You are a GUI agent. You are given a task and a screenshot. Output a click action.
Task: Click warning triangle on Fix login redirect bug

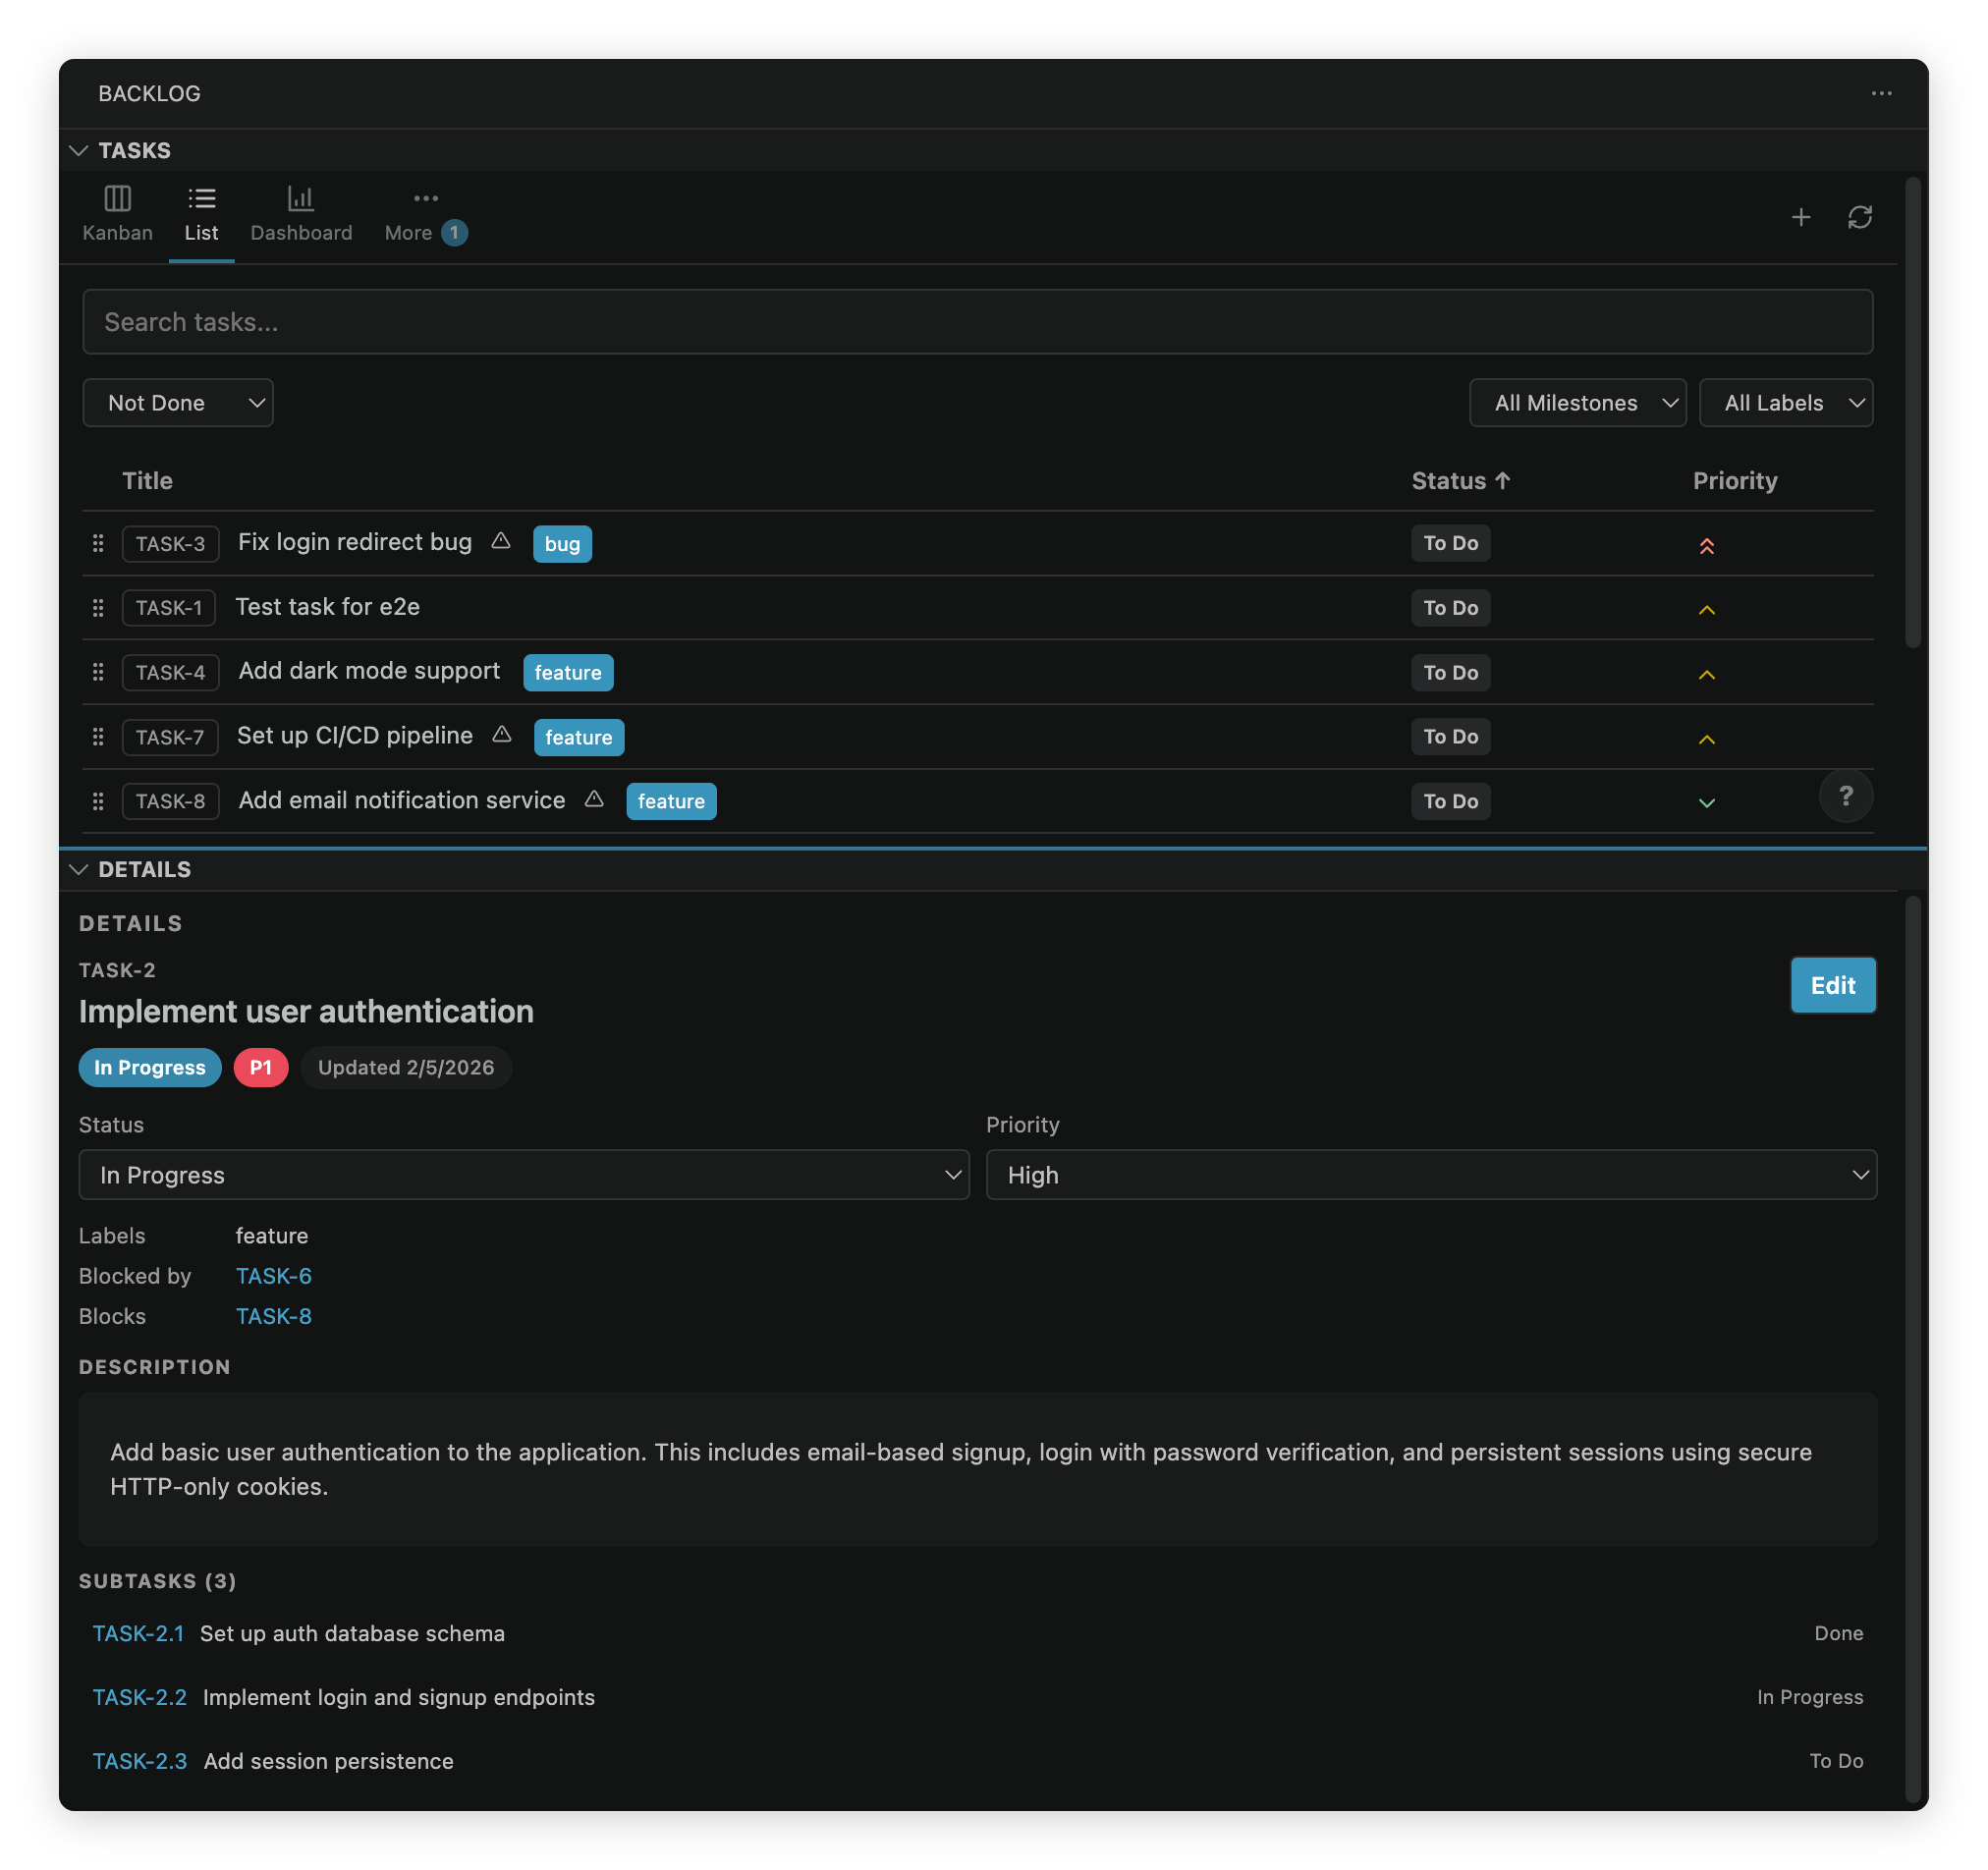pos(501,541)
